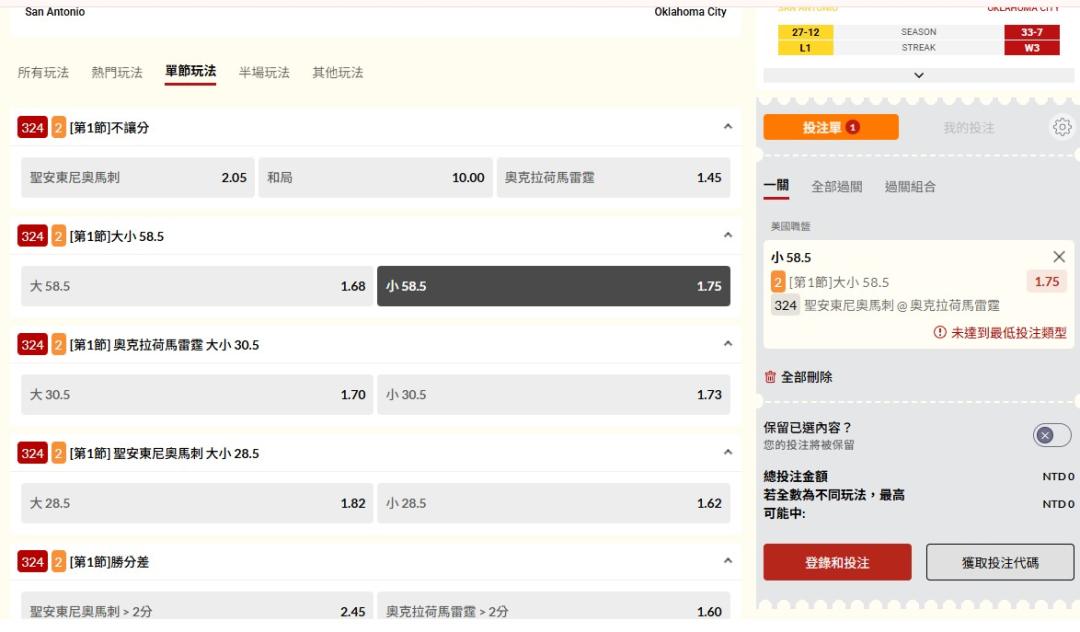Viewport: 1080px width, 632px height.
Task: Click the 324 badge in the bet slip
Action: point(785,306)
